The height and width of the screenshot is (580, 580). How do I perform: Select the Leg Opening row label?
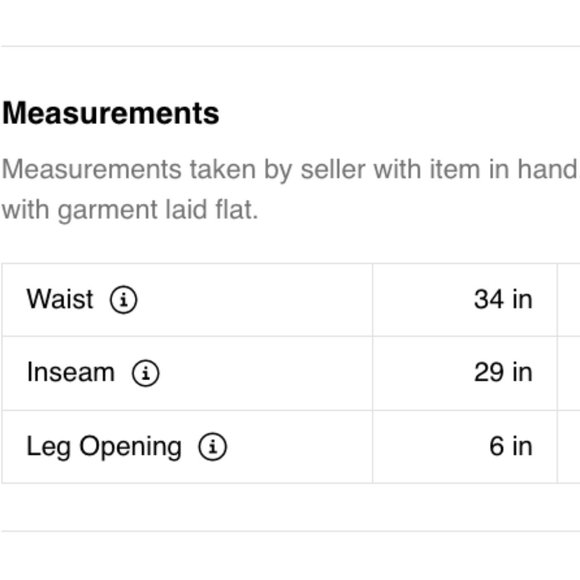(x=104, y=447)
